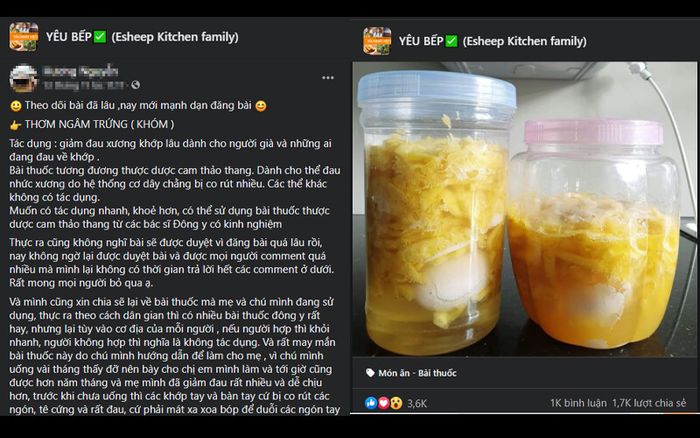The image size is (700, 438).
Task: Click the heart reaction icon
Action: (383, 403)
